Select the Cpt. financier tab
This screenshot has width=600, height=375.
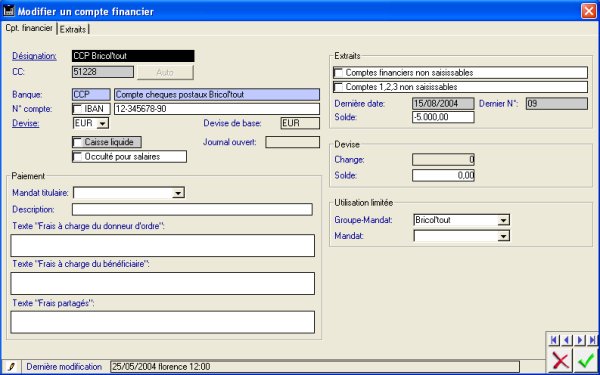[29, 28]
